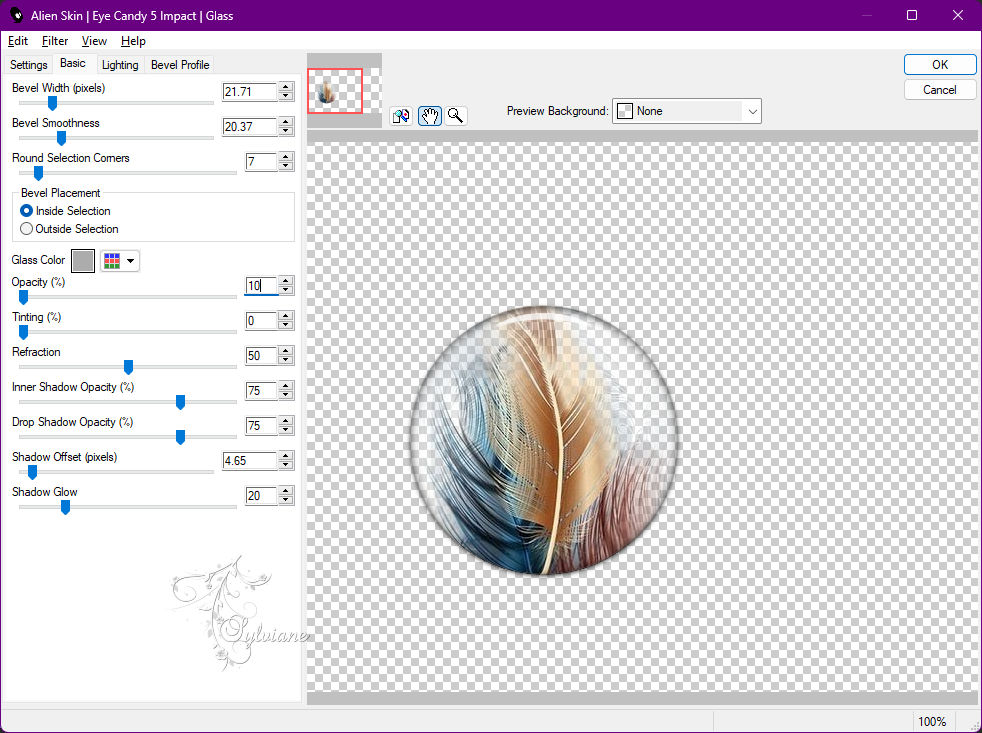Click the Drop Shadow Opacity slider handle
This screenshot has width=982, height=733.
(180, 437)
